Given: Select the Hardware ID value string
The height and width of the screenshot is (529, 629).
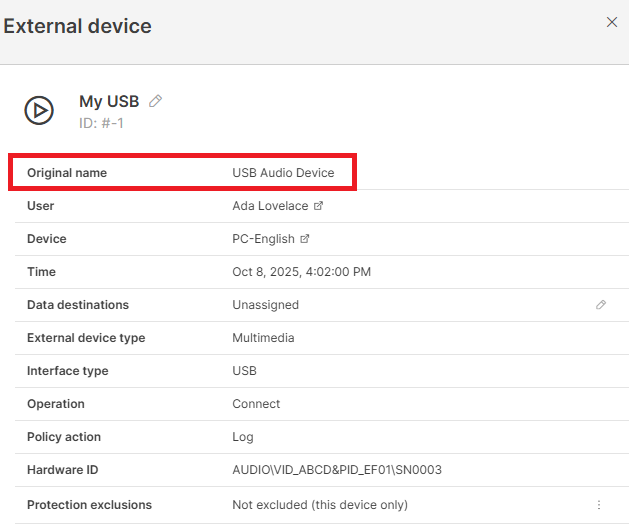Looking at the screenshot, I should click(336, 470).
